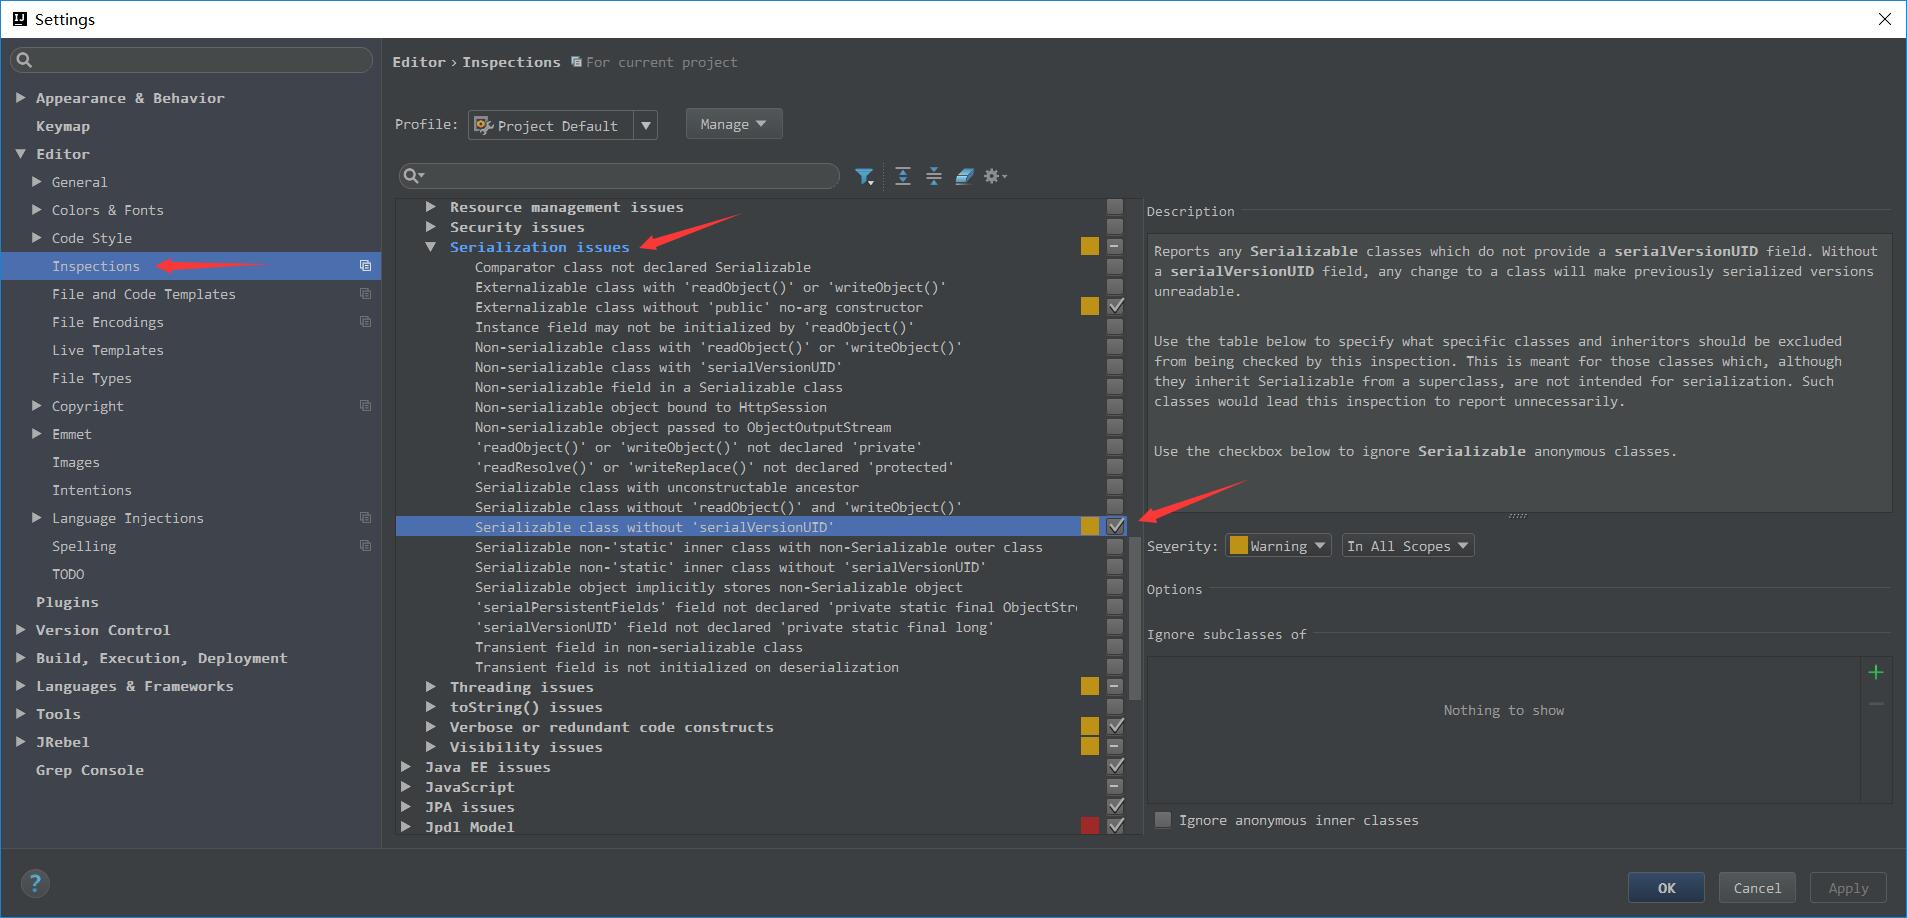The height and width of the screenshot is (918, 1907).
Task: Open the Severity 'Warning' dropdown
Action: 1278,546
